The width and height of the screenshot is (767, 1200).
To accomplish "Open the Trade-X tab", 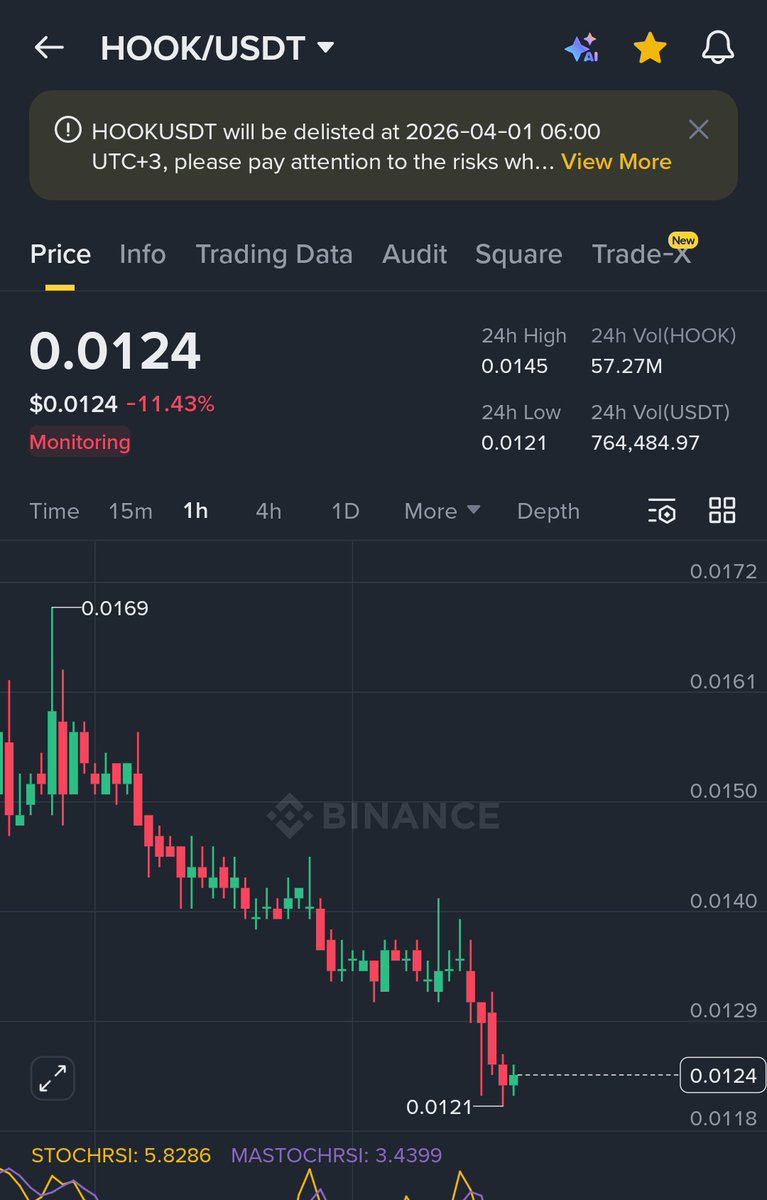I will pos(641,254).
